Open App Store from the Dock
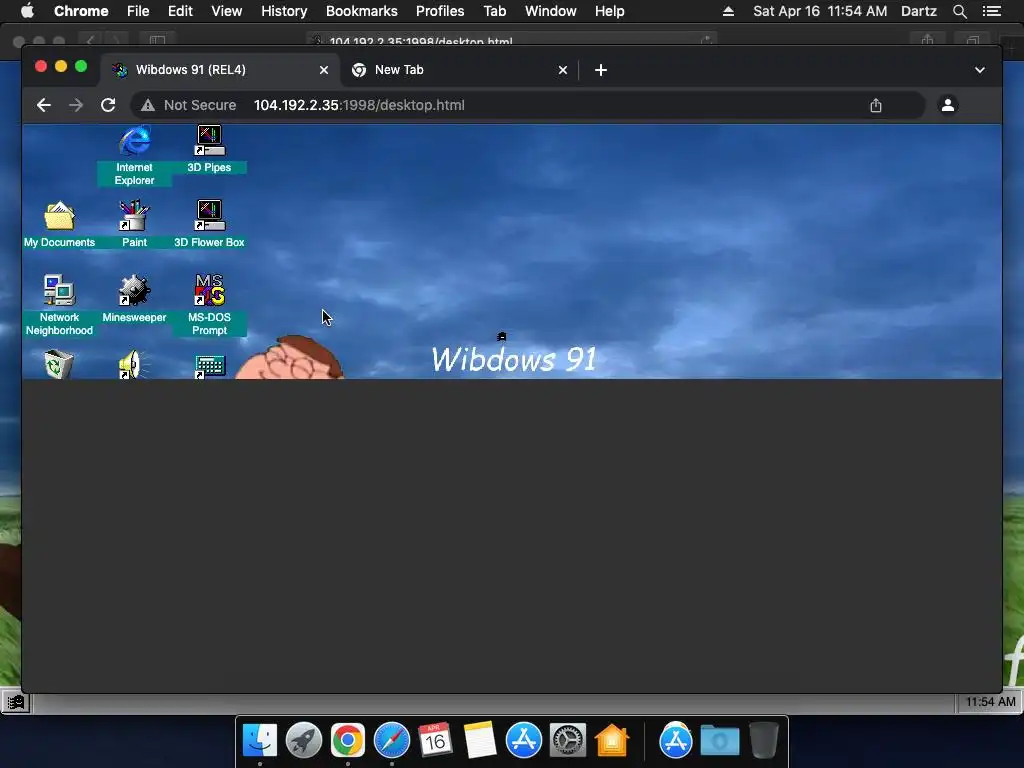 [x=524, y=741]
